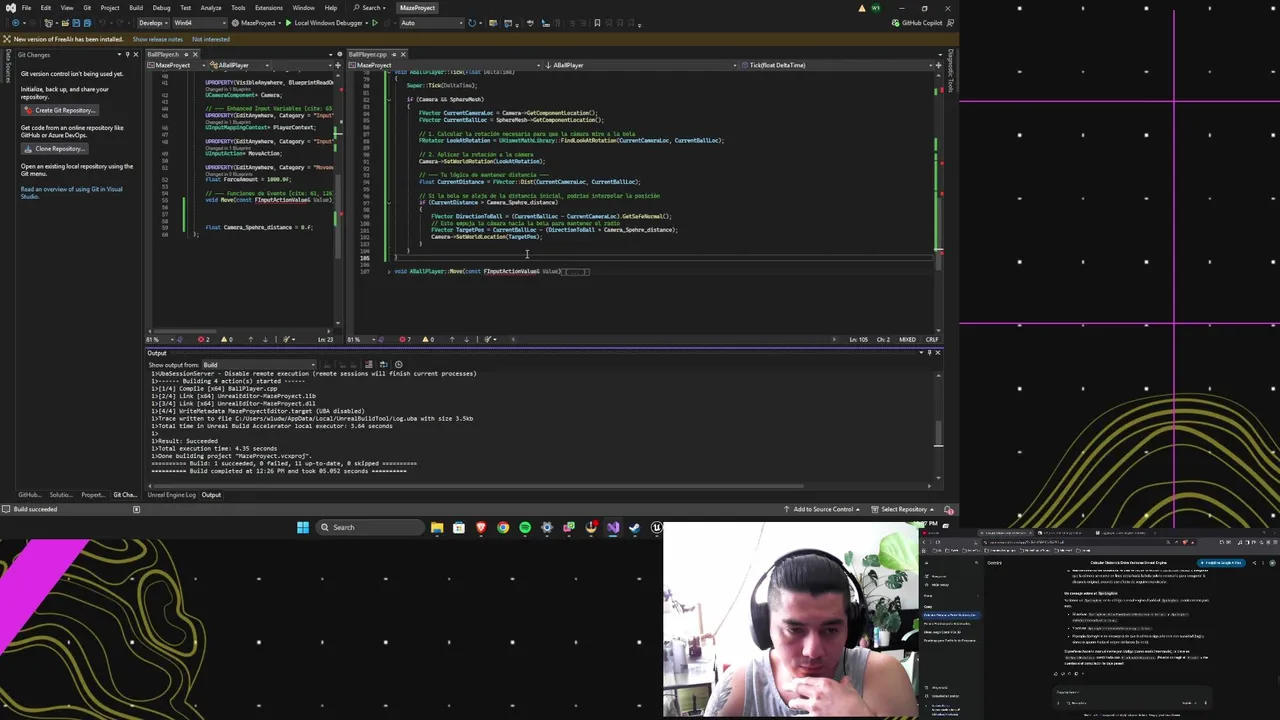Click the navigate backward arrow in toolbar
The height and width of the screenshot is (720, 1280).
point(16,23)
